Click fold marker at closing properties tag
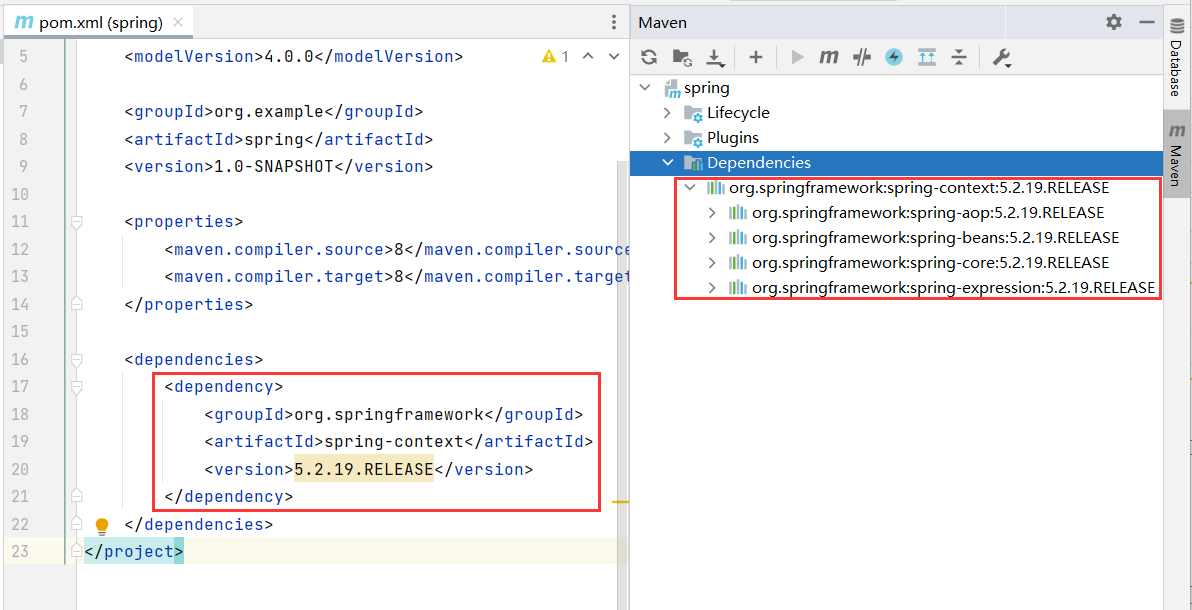The width and height of the screenshot is (1192, 610). tap(76, 304)
